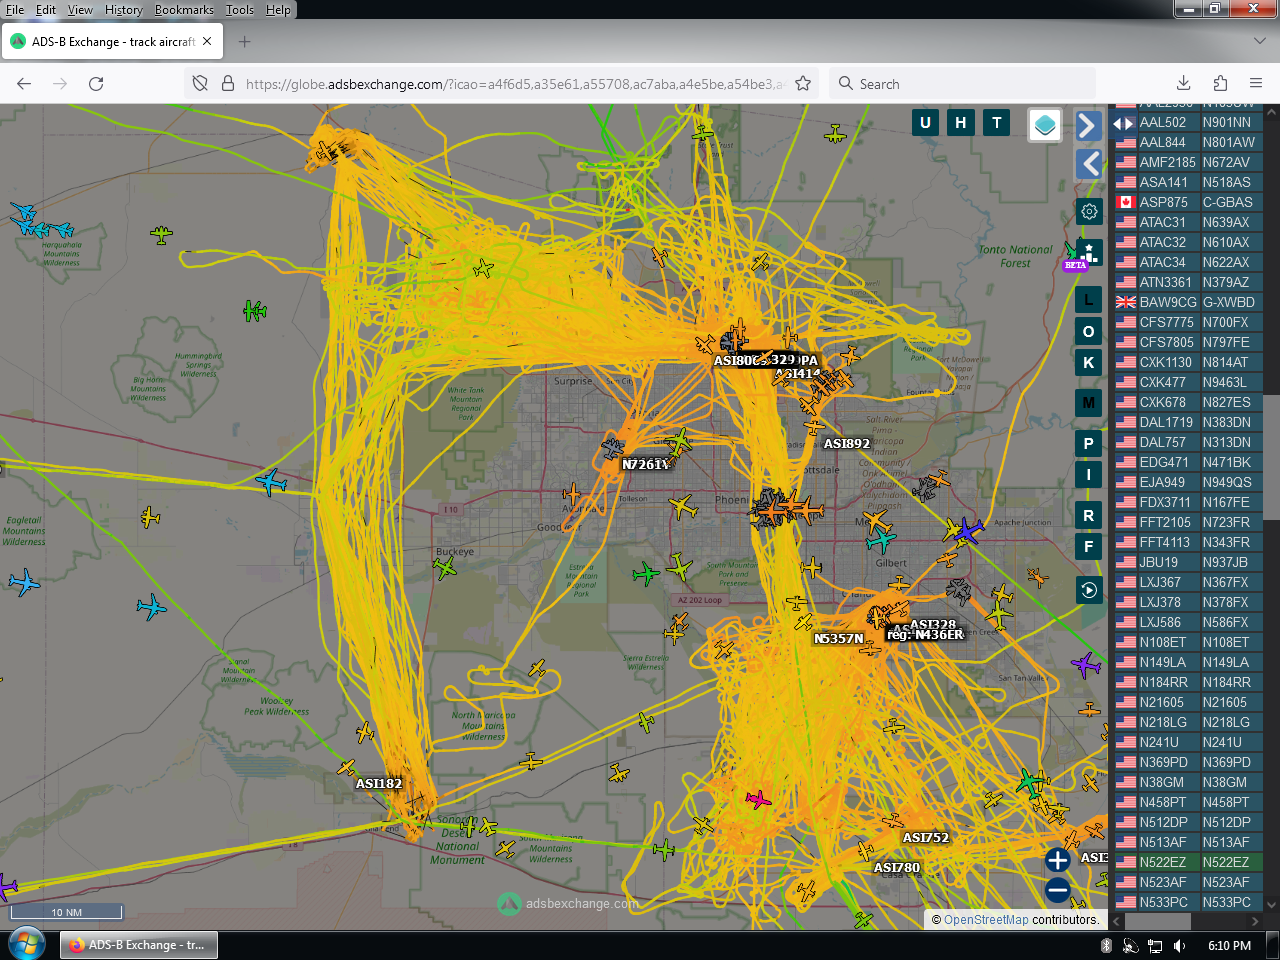Select aircraft DAL1719 in the list

coord(1188,422)
